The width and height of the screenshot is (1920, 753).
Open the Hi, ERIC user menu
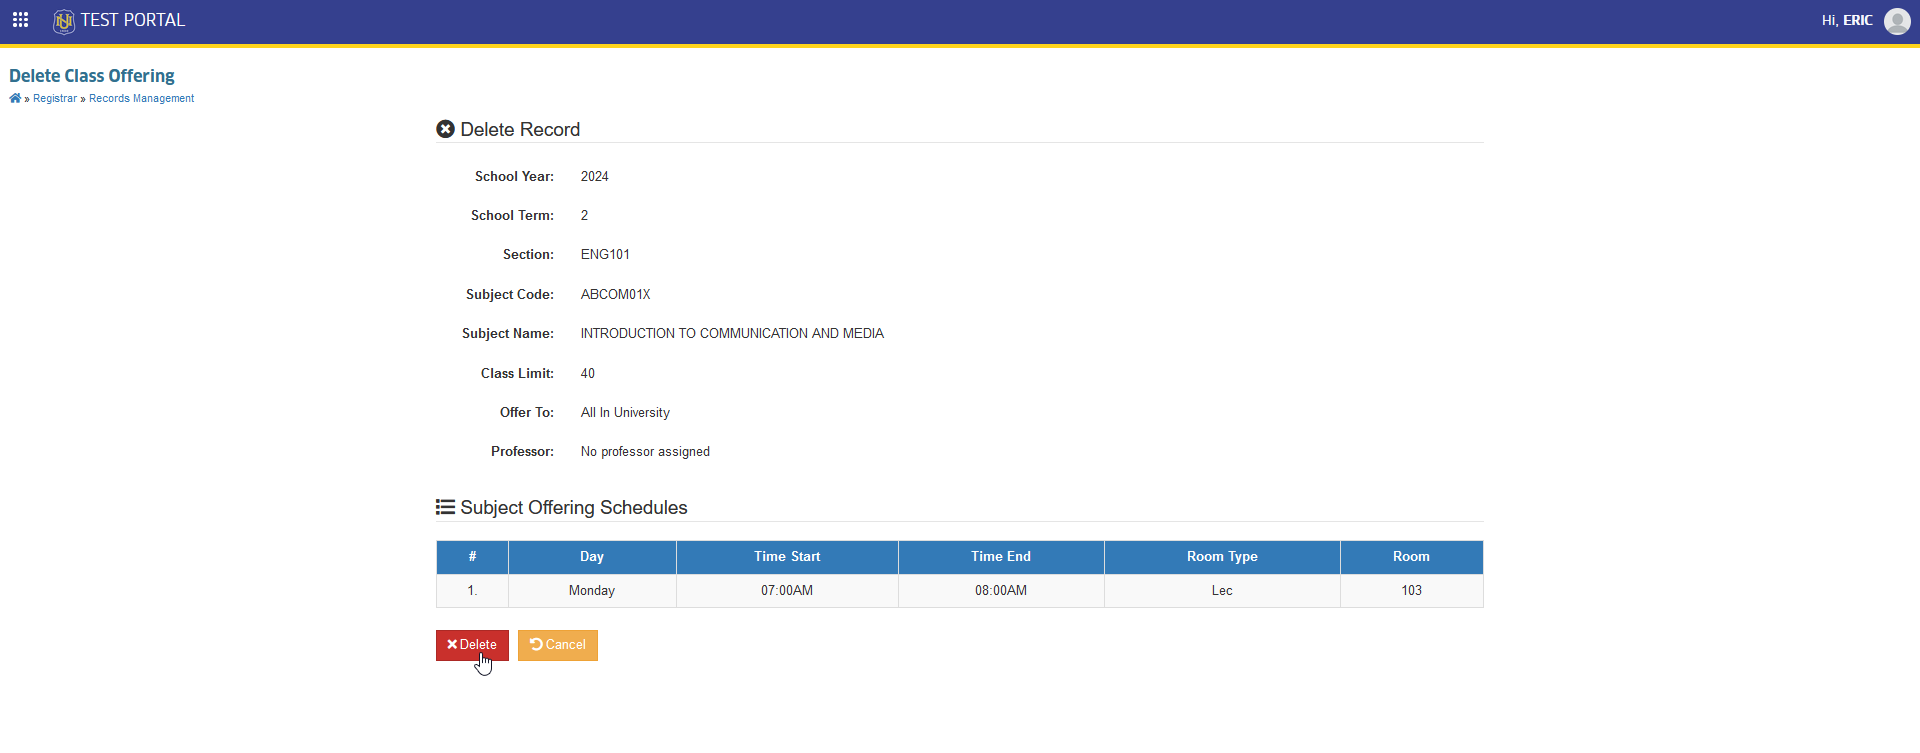coord(1847,20)
